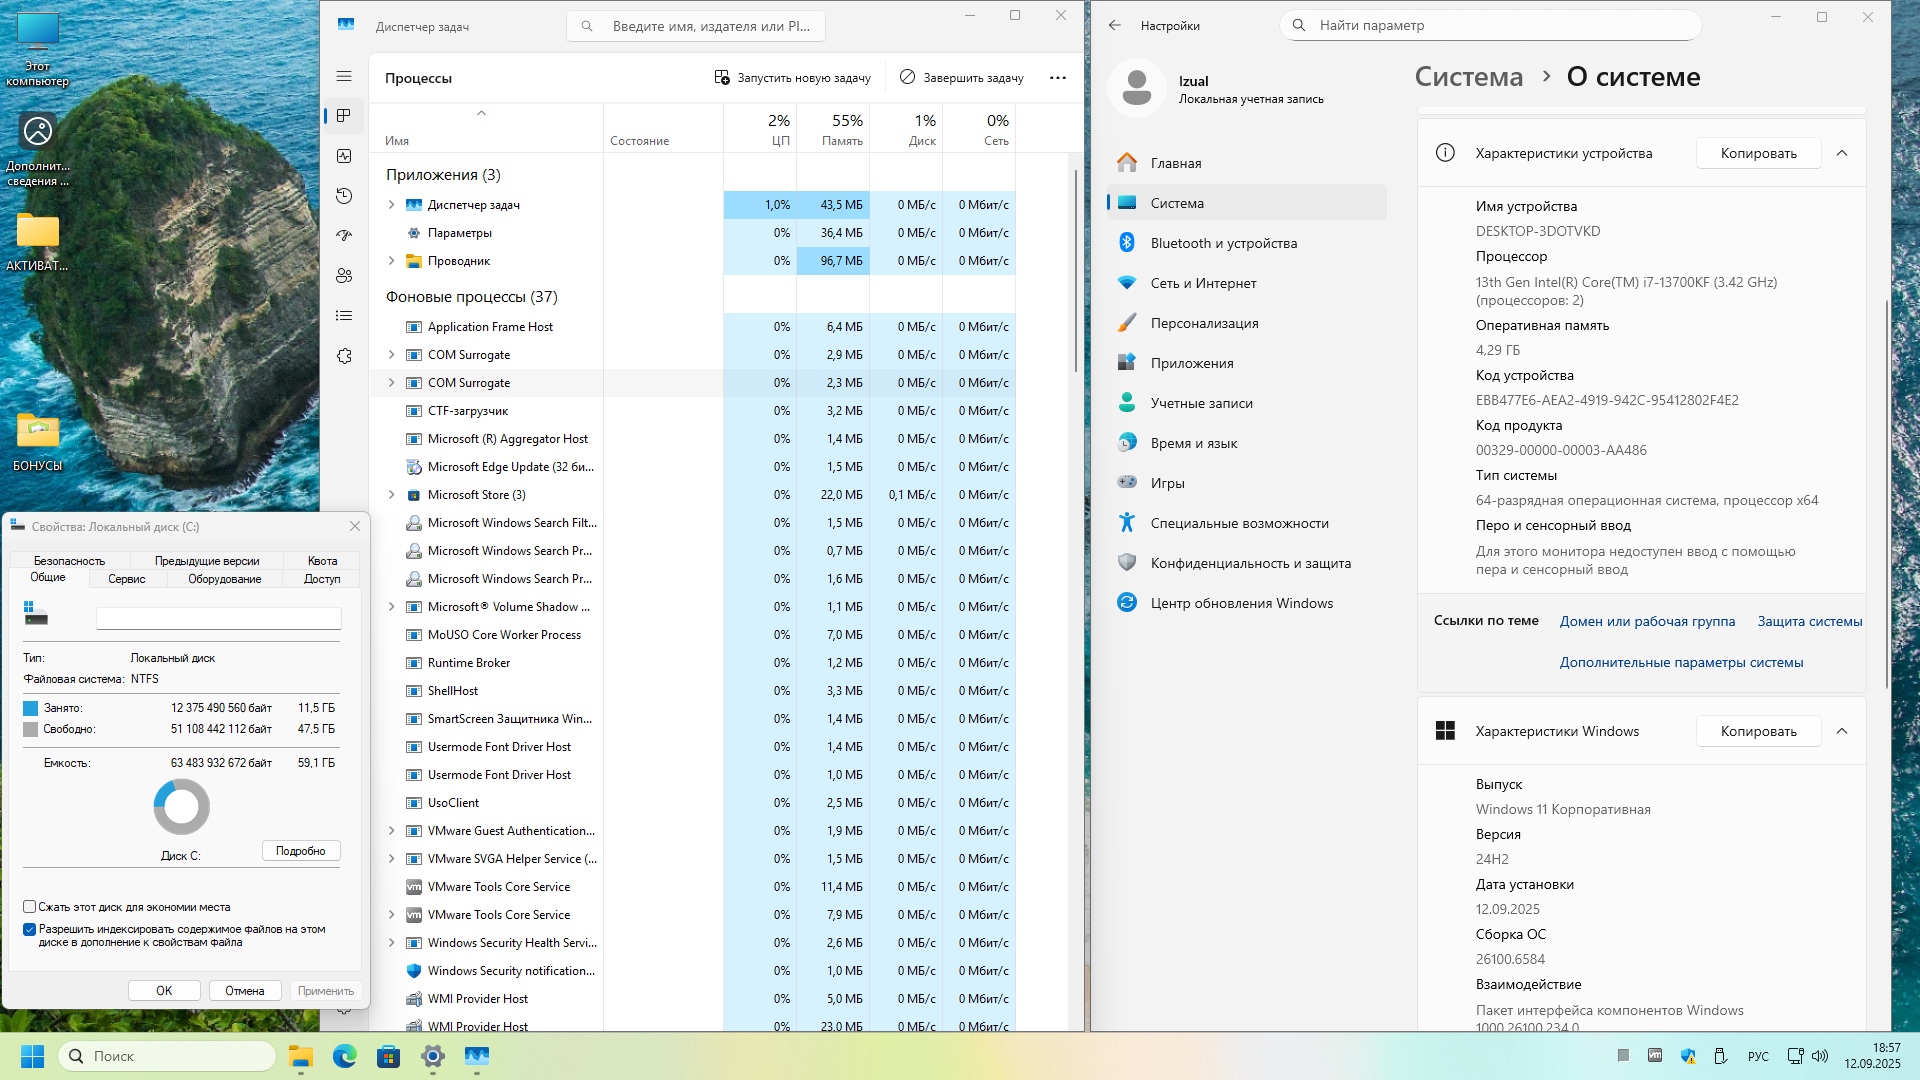Viewport: 1920px width, 1080px height.
Task: Click Windows Start button on taskbar
Action: 32,1056
